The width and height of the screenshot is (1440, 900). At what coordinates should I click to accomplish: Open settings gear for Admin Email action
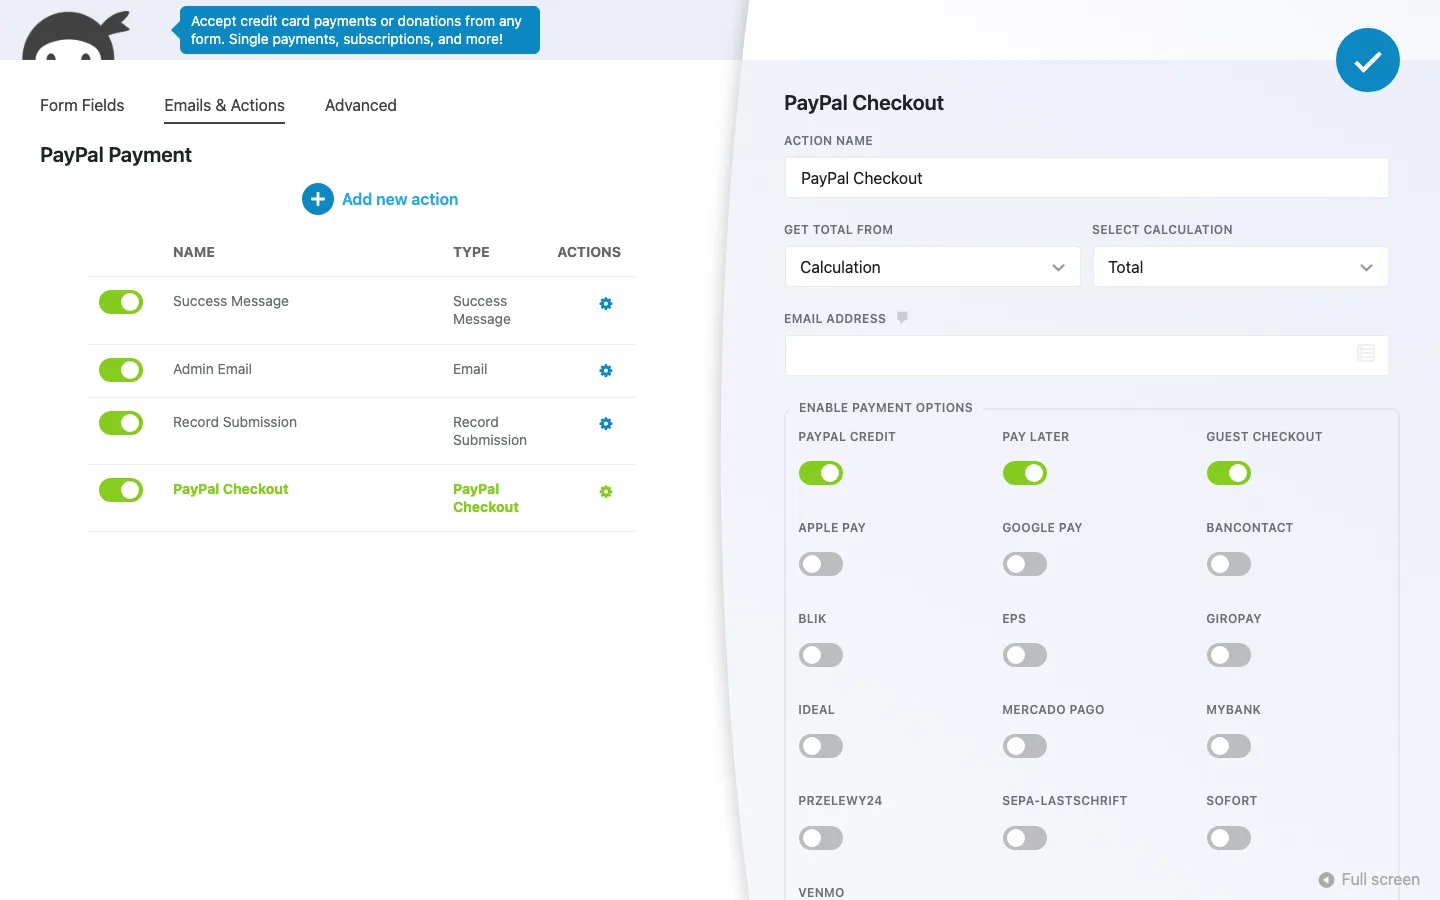click(606, 370)
